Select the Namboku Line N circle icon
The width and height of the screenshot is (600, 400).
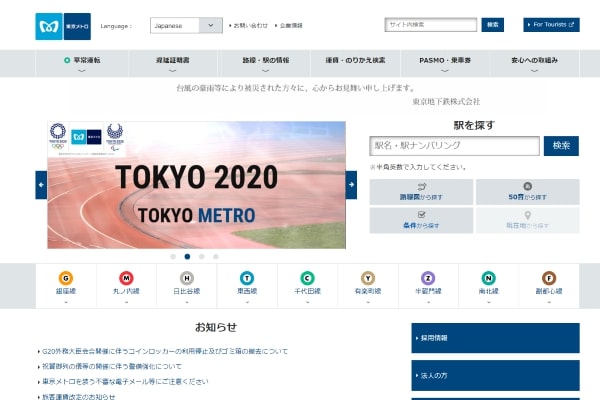tap(489, 278)
